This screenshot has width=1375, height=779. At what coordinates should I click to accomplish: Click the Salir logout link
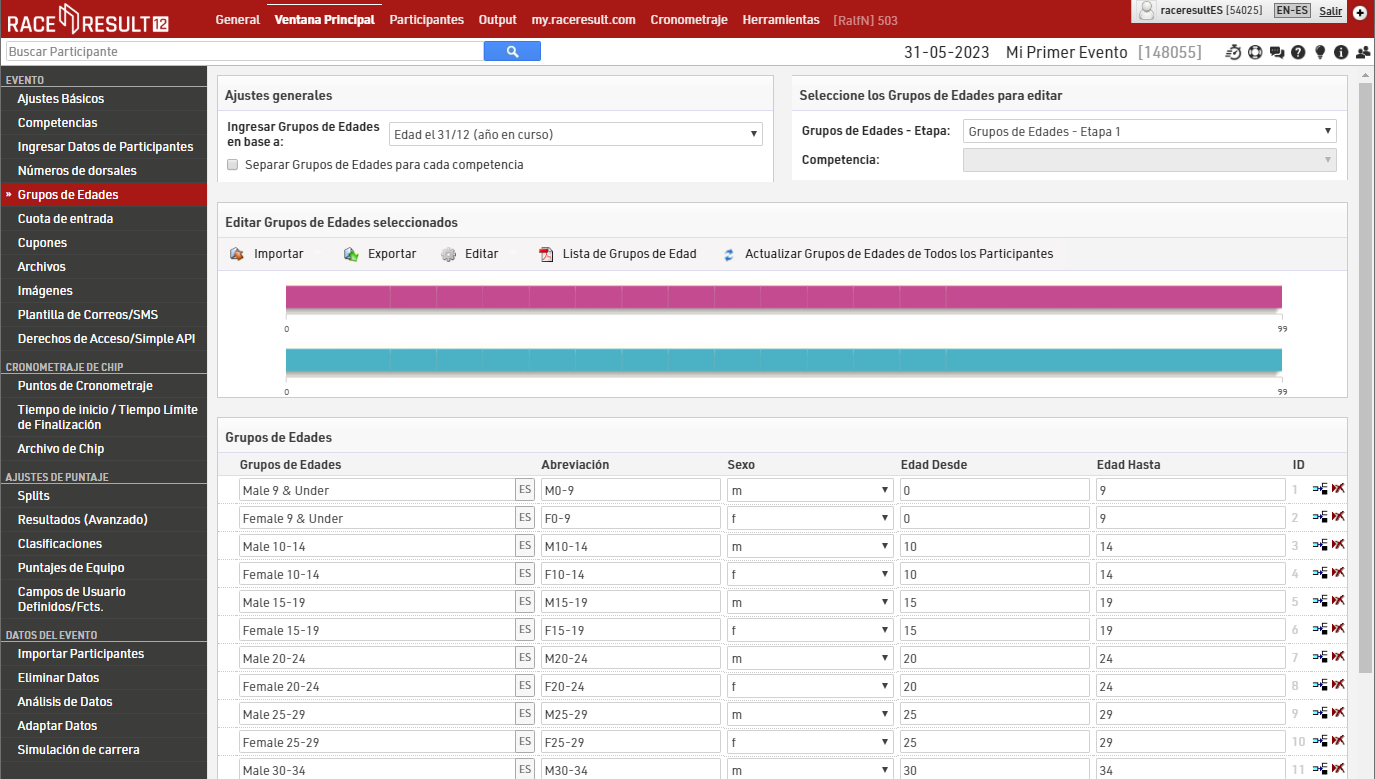[x=1330, y=10]
